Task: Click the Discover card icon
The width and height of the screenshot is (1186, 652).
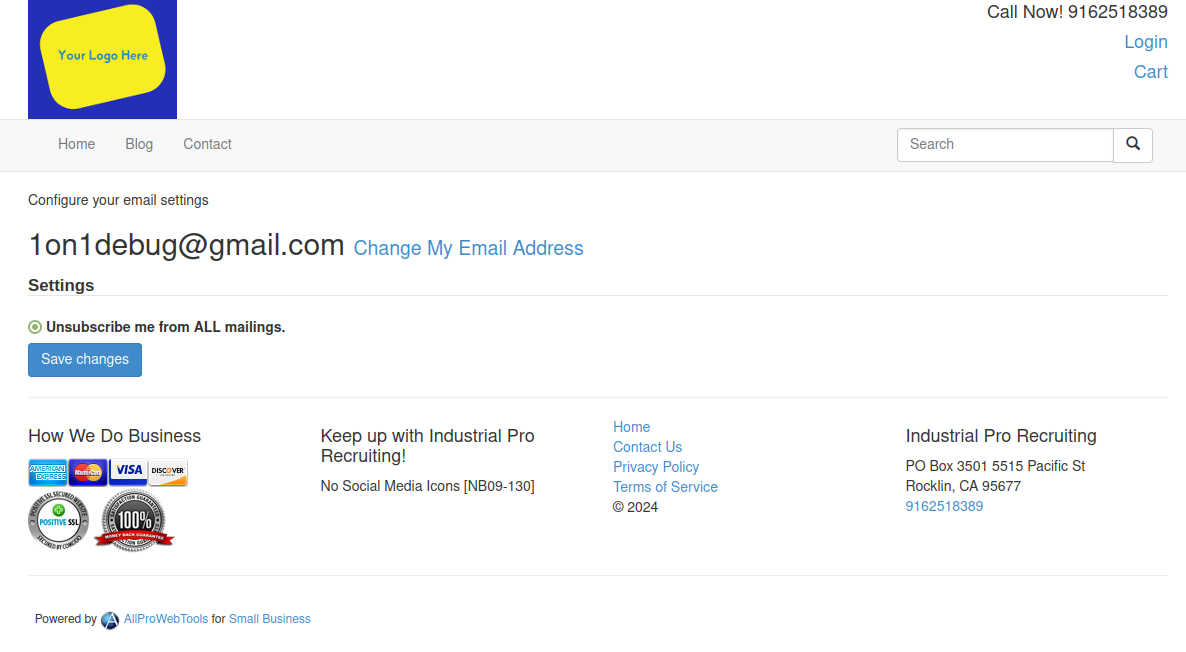Action: click(x=168, y=472)
